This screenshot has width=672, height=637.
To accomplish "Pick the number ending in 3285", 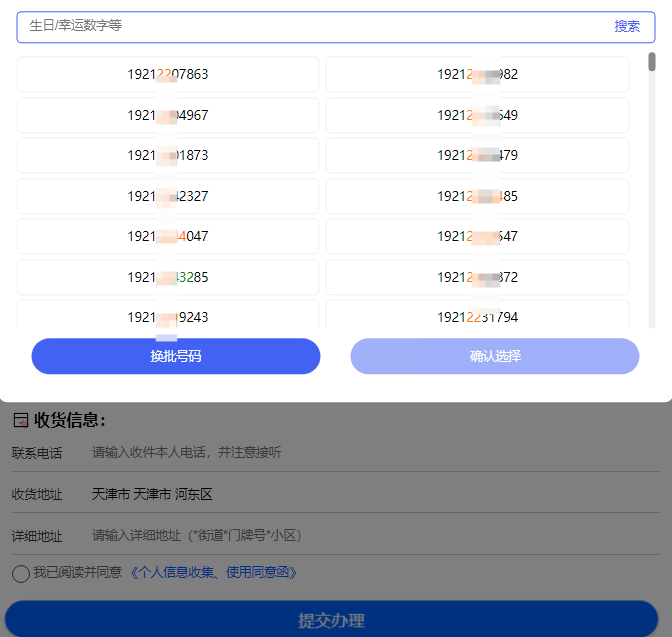I will click(x=168, y=277).
